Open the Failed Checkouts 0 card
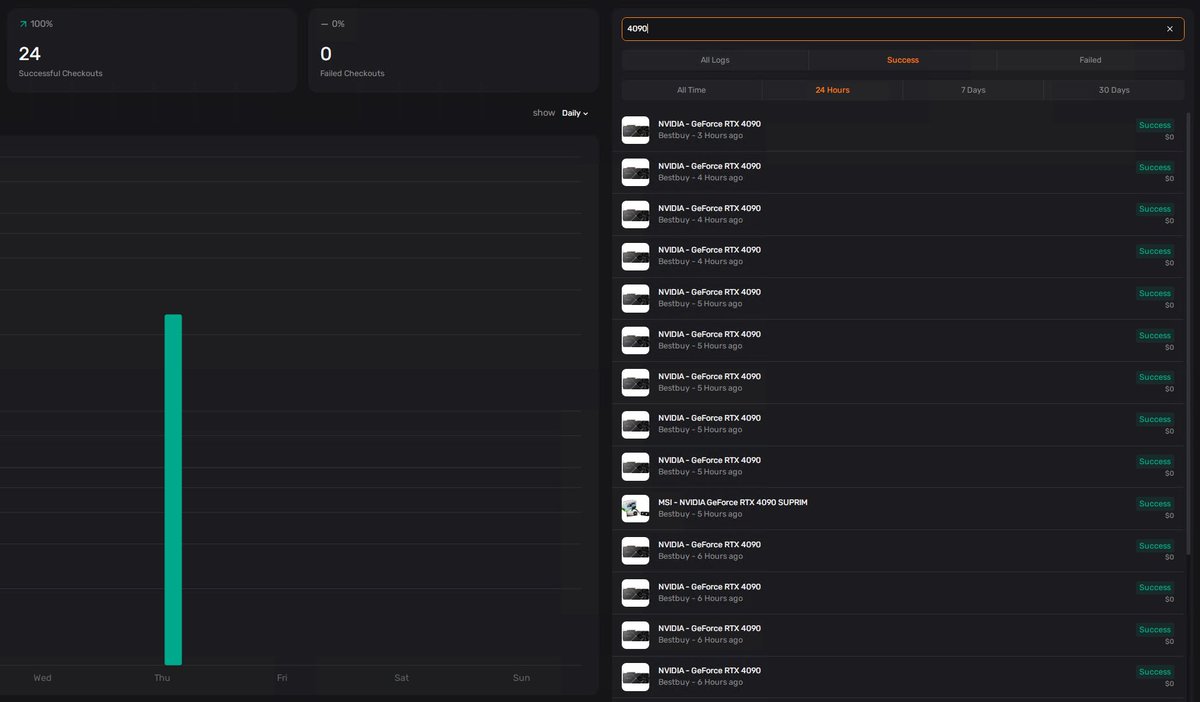The height and width of the screenshot is (702, 1200). pos(453,50)
